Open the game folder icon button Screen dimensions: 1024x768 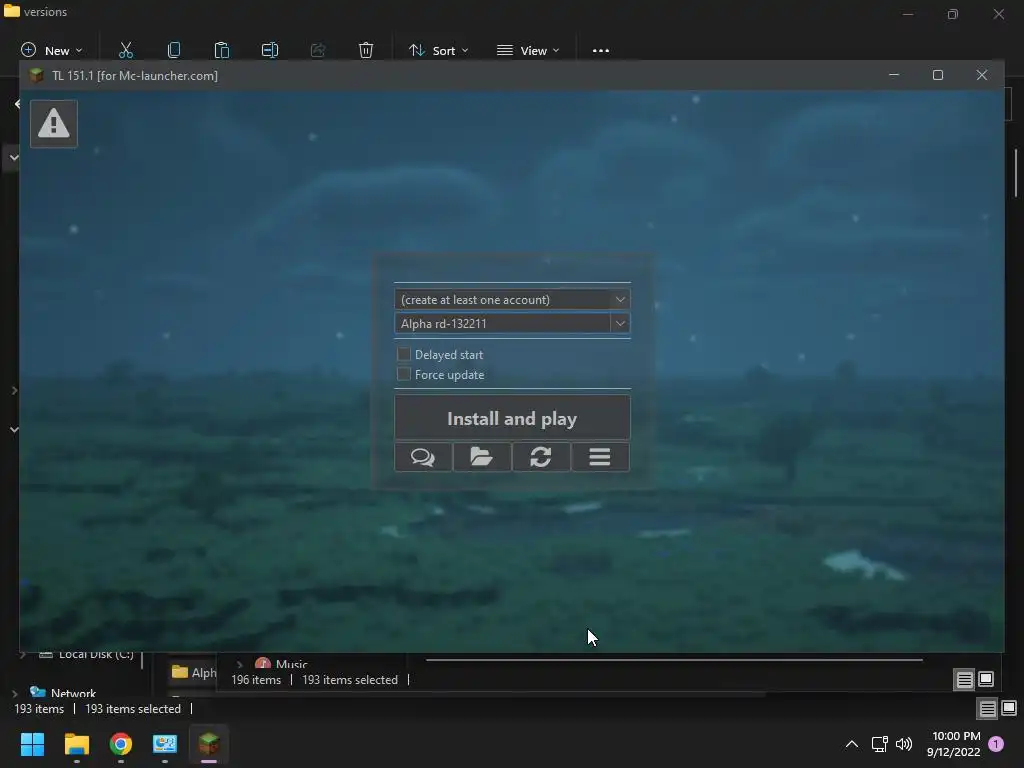pyautogui.click(x=482, y=456)
